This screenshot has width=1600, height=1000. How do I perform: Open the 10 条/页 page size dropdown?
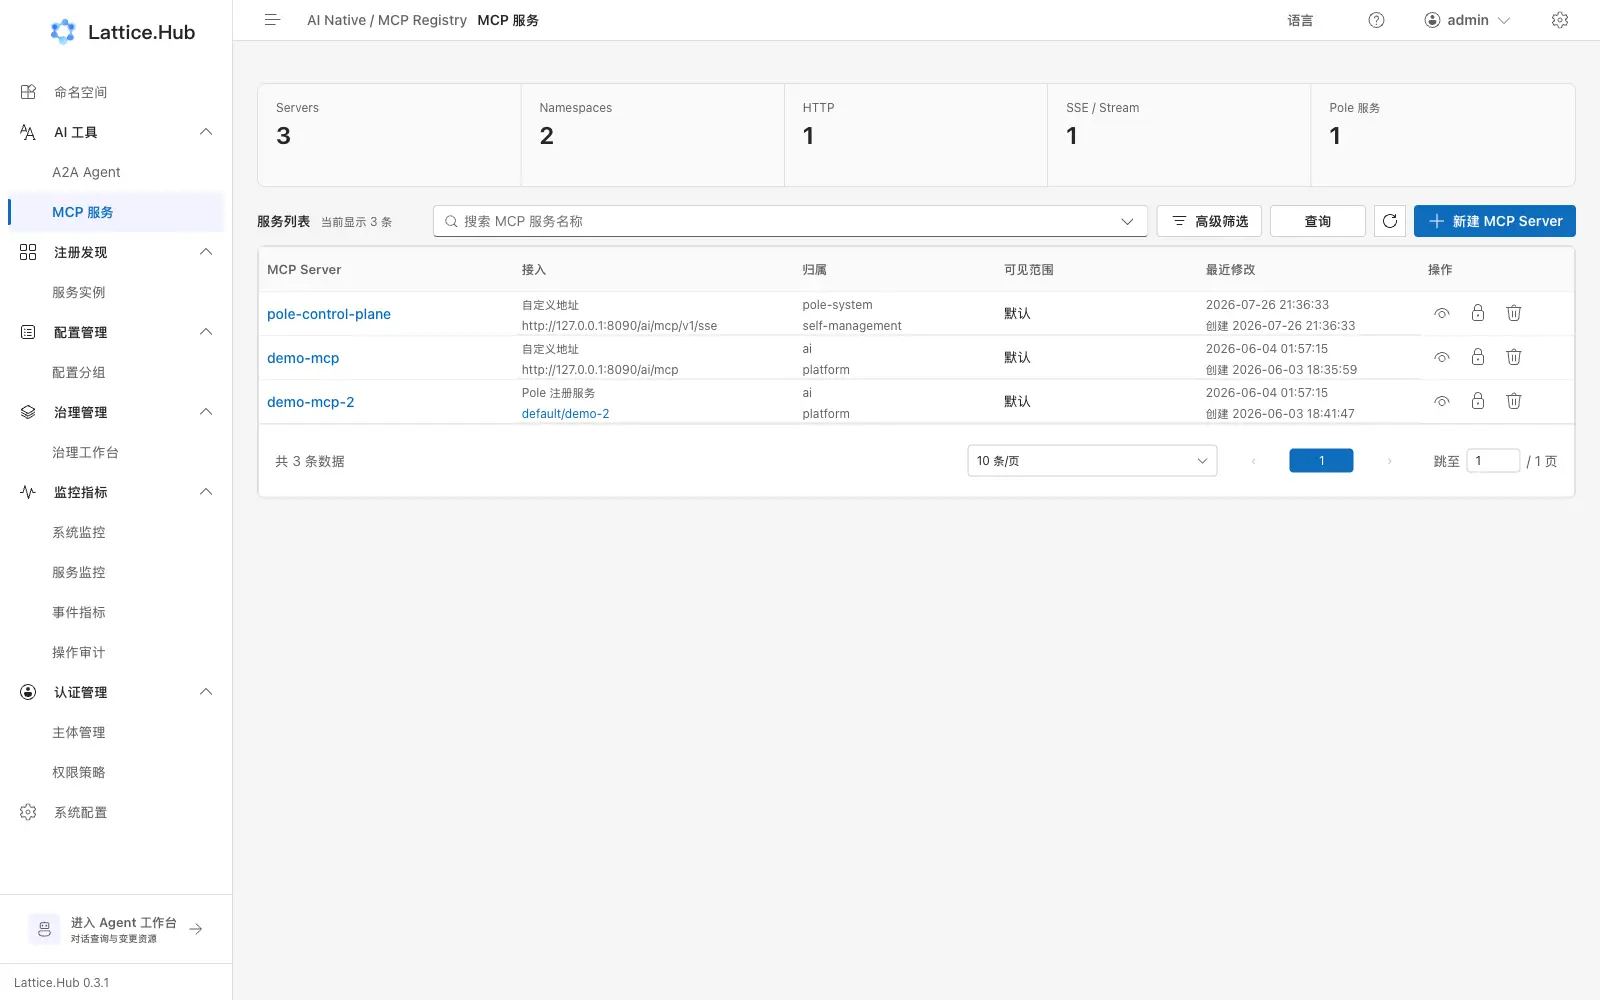tap(1092, 461)
